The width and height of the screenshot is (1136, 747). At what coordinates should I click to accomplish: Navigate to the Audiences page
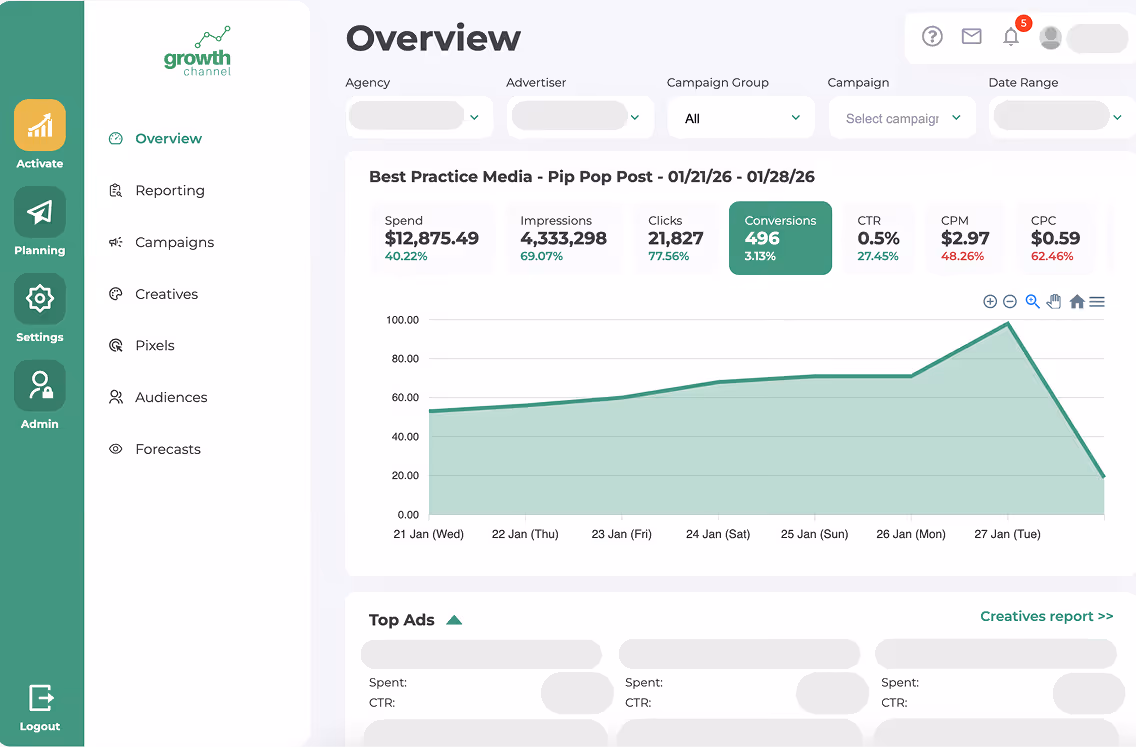tap(170, 397)
